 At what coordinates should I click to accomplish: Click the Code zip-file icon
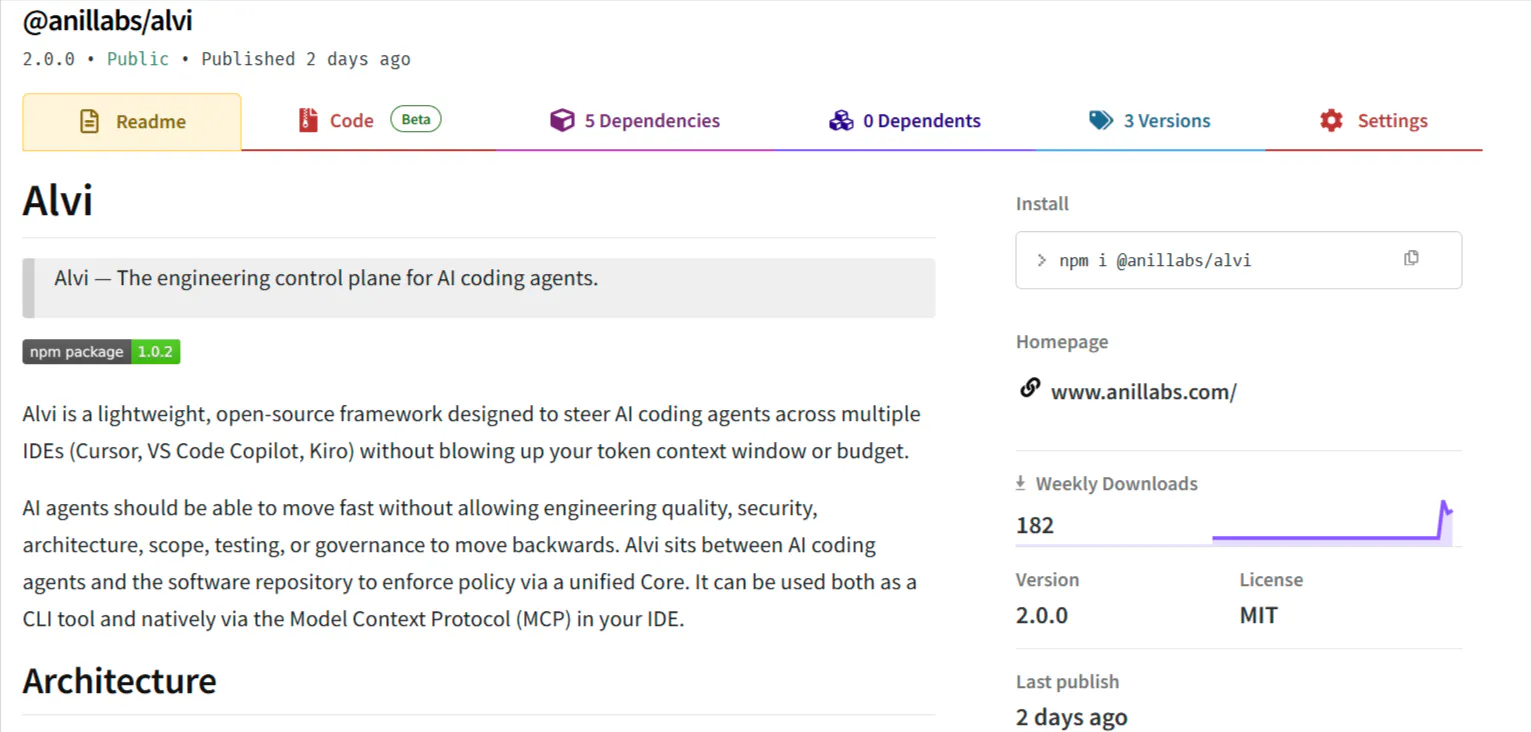[308, 121]
